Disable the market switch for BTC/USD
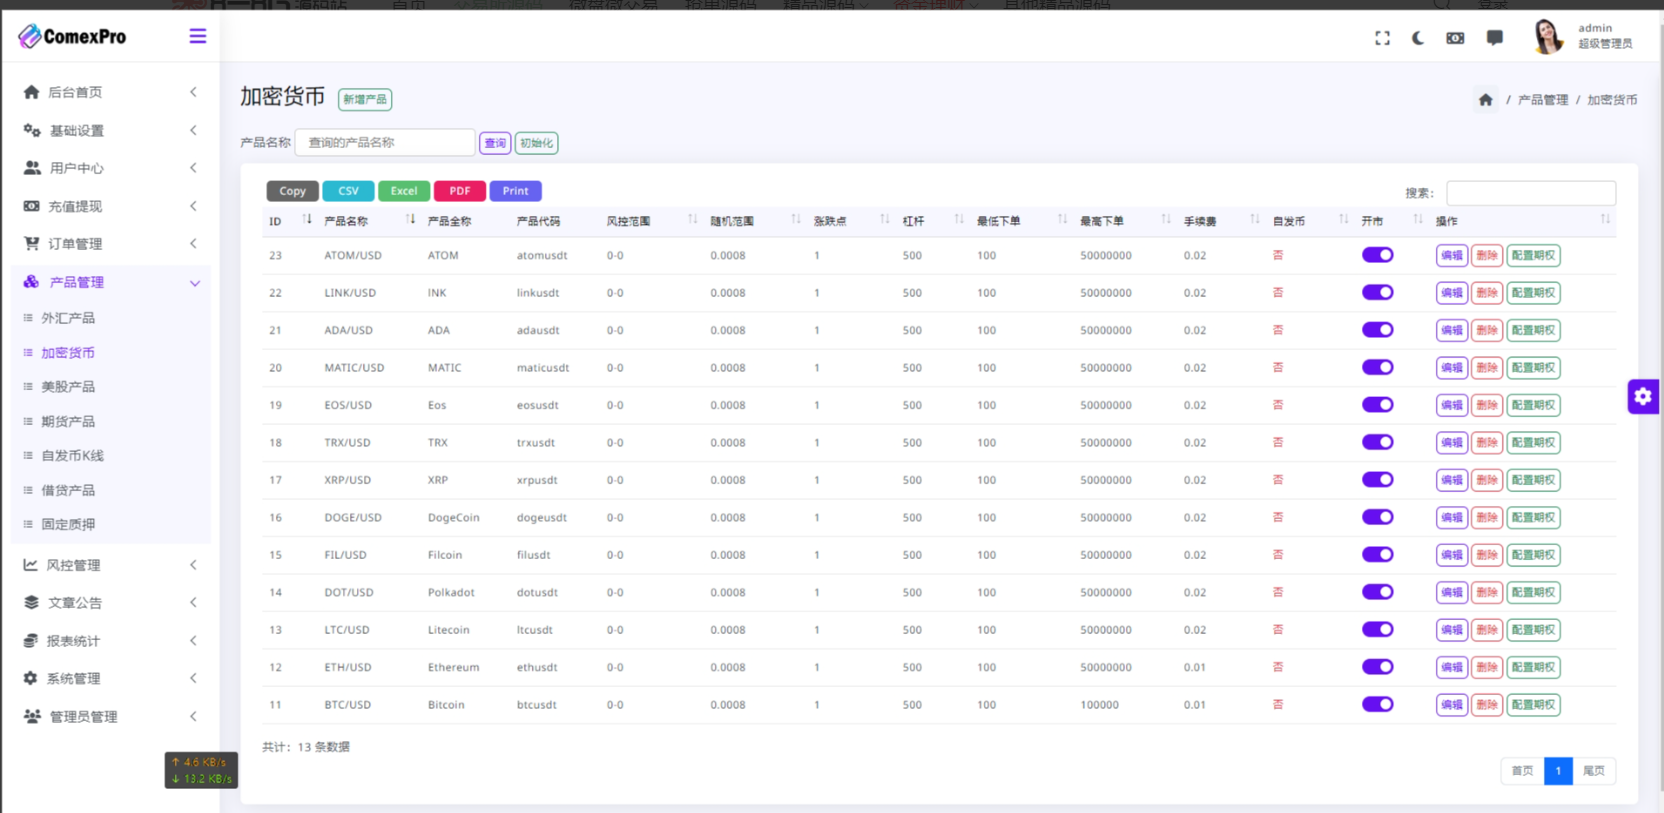Screen dimensions: 1664x813 tap(1377, 705)
